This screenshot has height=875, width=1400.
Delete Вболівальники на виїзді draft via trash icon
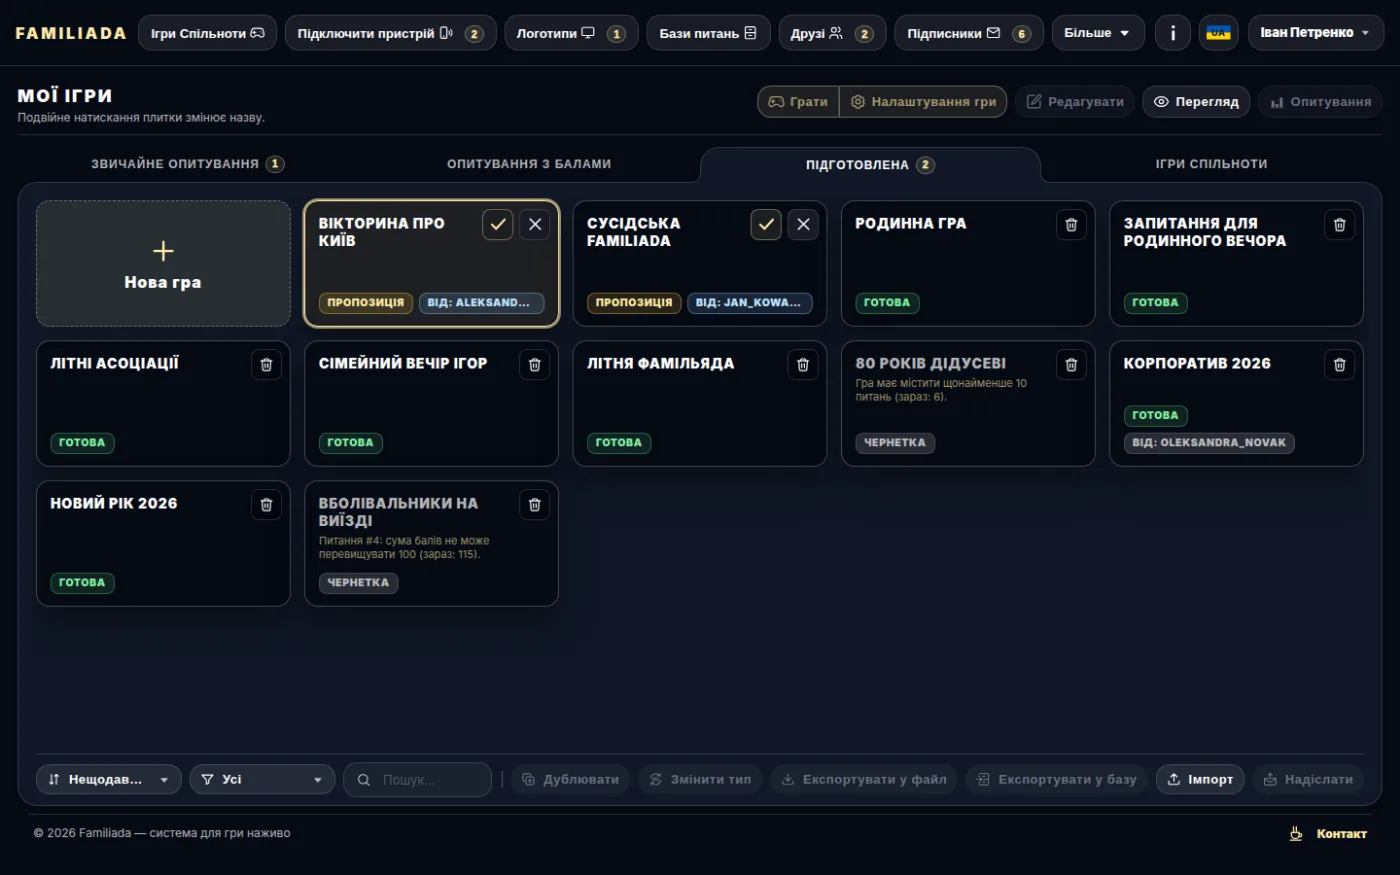534,505
